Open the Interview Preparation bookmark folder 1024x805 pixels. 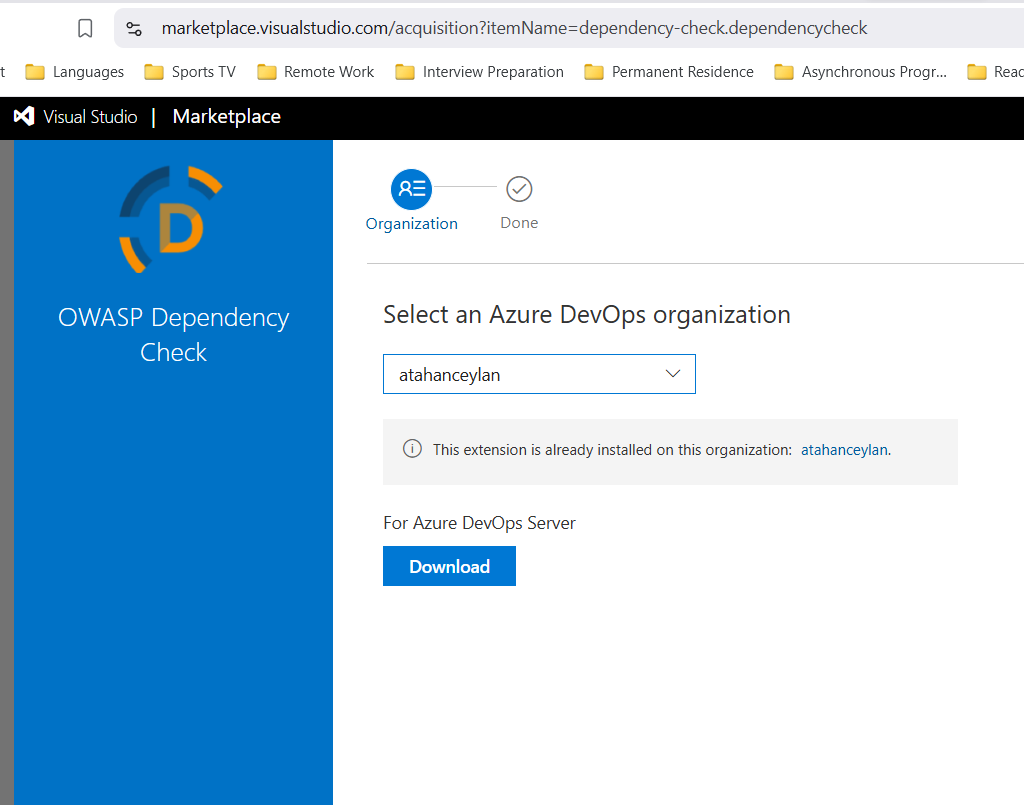pos(479,72)
